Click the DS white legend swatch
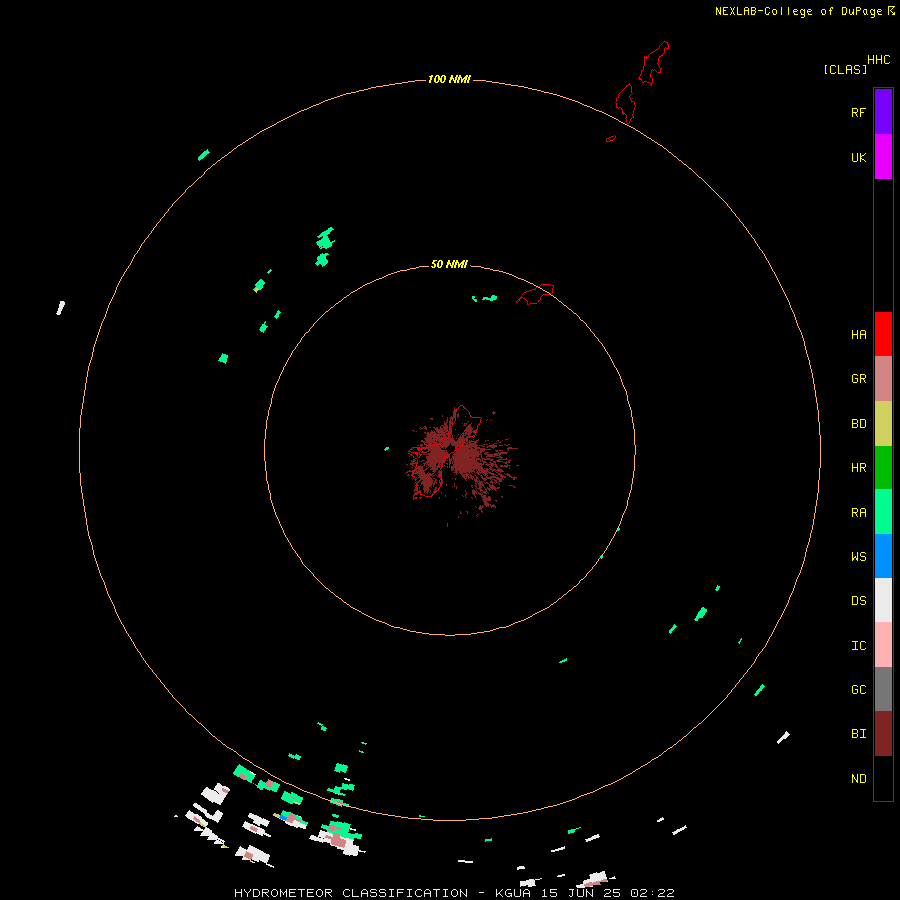900x900 pixels. tap(883, 600)
